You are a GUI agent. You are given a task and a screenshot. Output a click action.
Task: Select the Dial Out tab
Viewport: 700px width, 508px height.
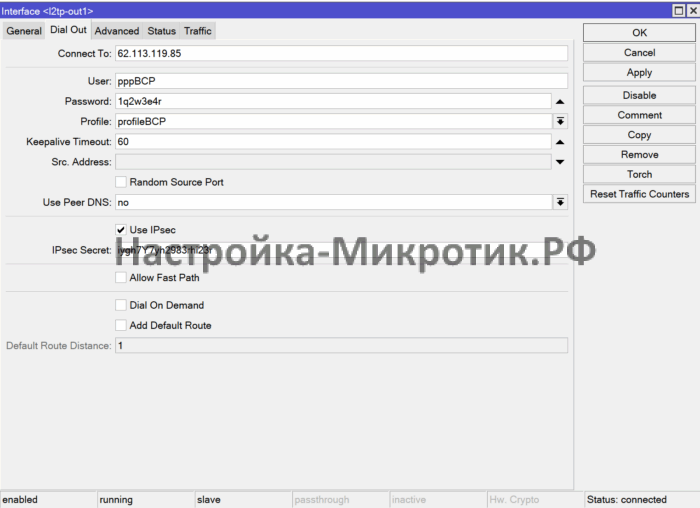(68, 30)
